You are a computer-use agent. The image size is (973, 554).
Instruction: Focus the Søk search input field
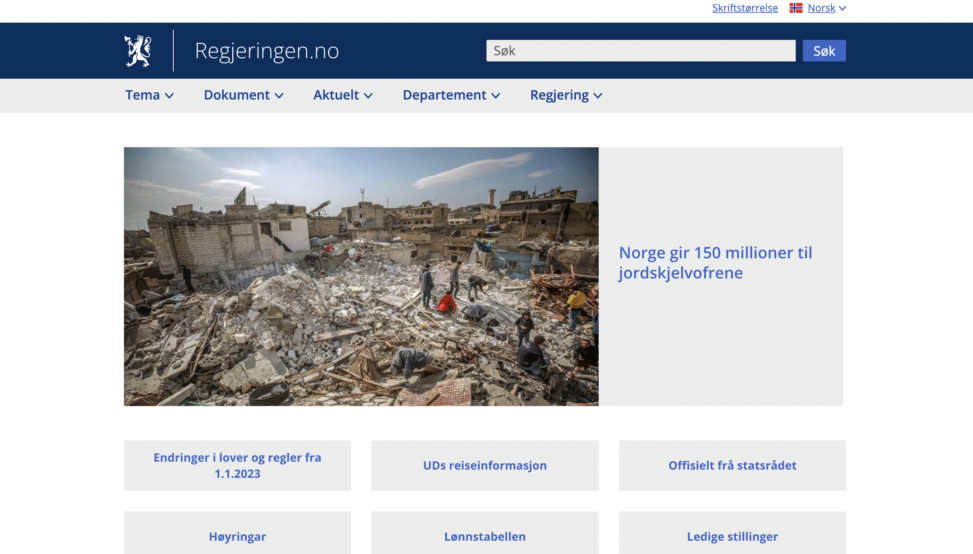click(x=641, y=51)
